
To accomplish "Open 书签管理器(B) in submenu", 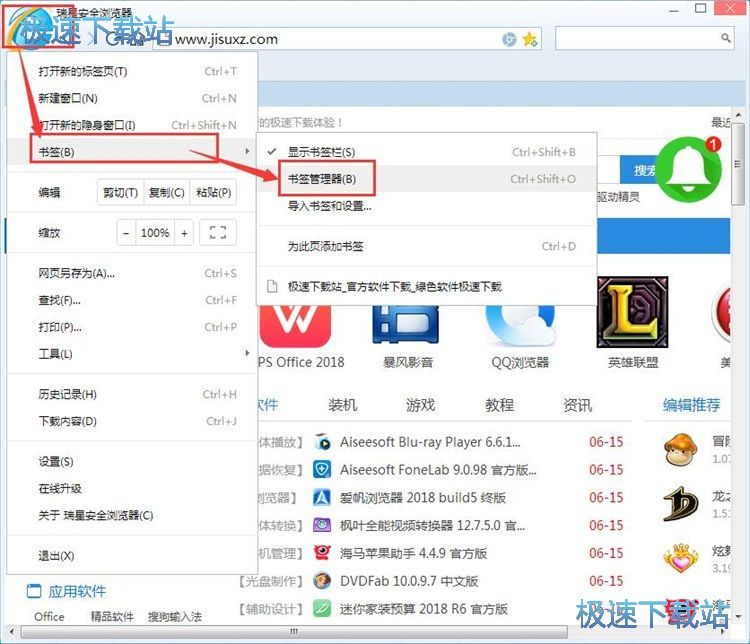I will (x=427, y=179).
